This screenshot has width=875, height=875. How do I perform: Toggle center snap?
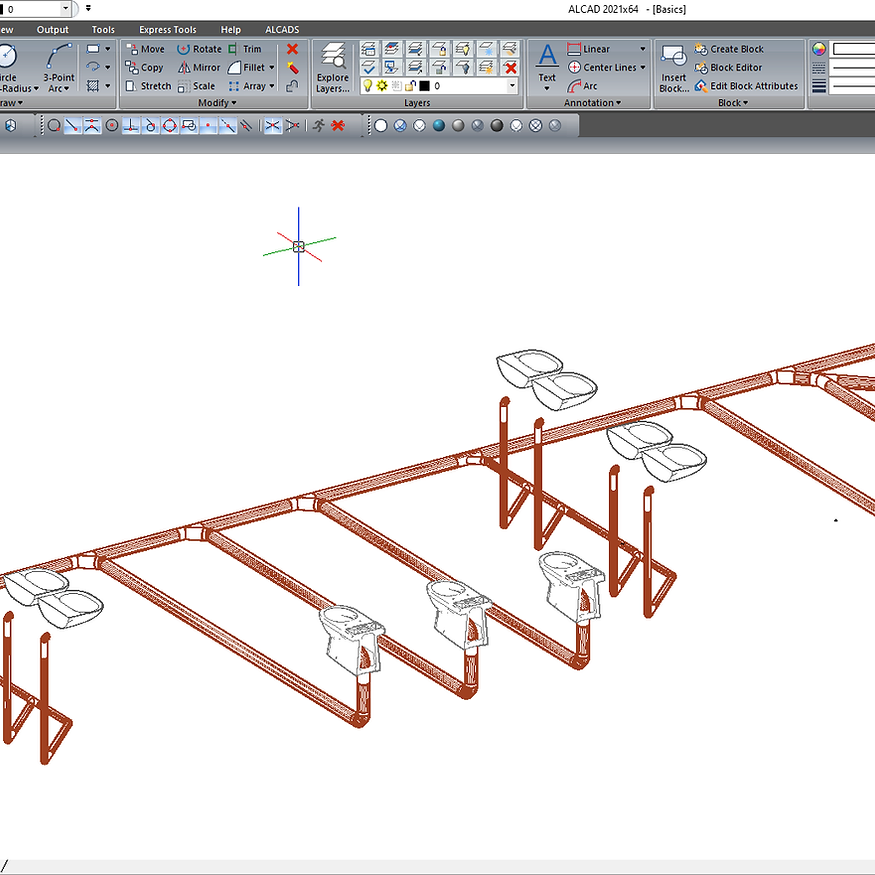point(112,126)
